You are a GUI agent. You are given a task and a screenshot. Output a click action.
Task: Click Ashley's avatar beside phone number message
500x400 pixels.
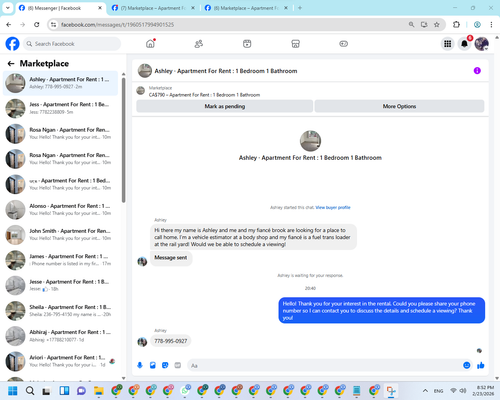(142, 342)
